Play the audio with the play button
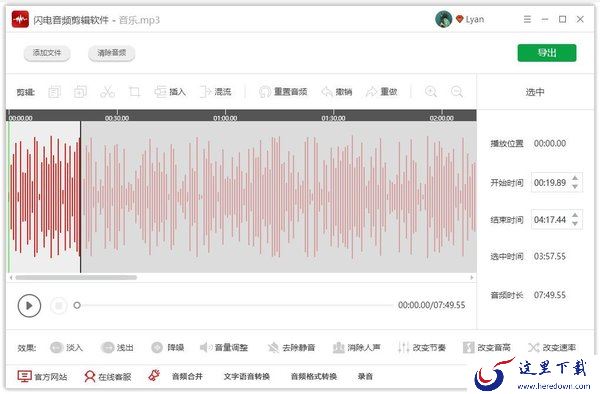Image resolution: width=600 pixels, height=394 pixels. [x=29, y=305]
